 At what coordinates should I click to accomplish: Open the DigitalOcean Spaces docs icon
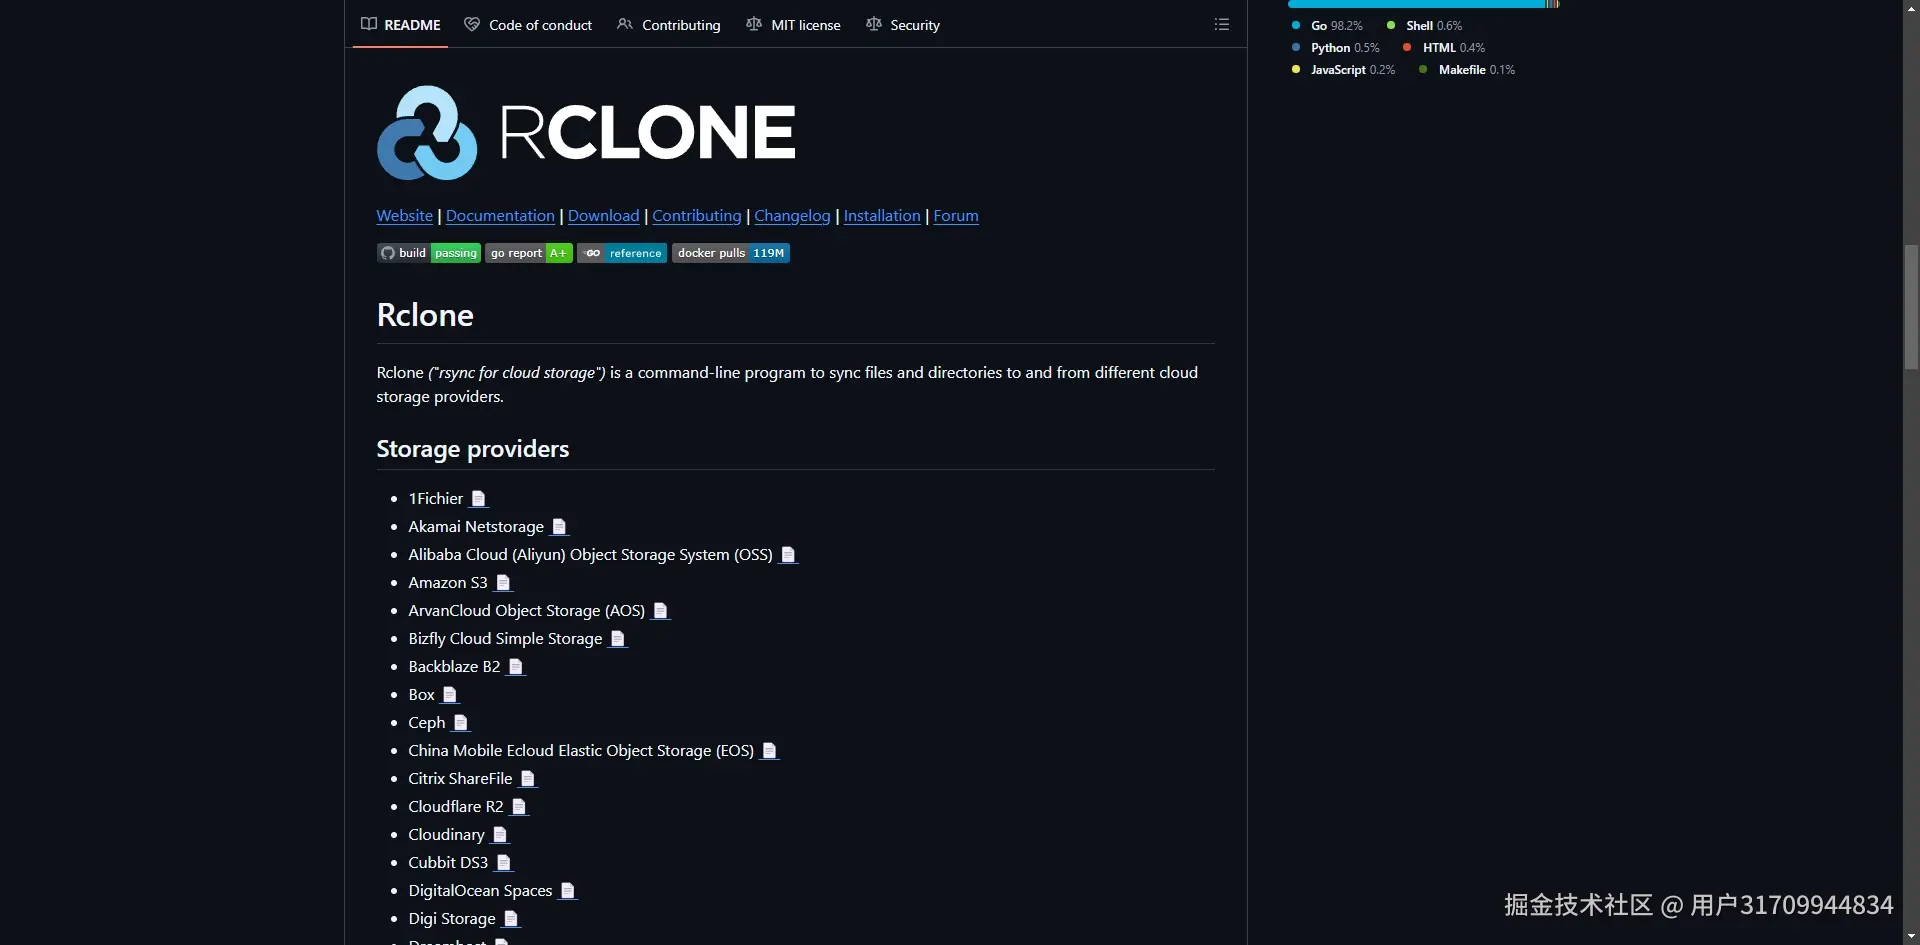(x=568, y=891)
